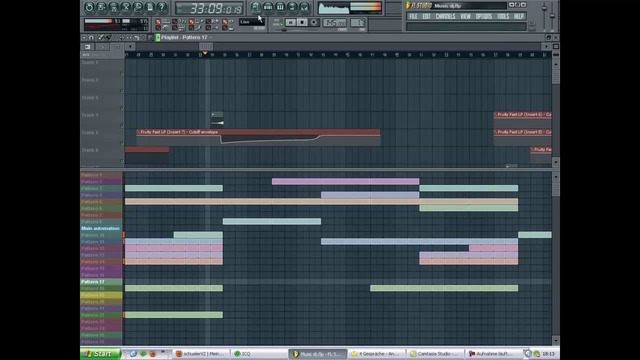The width and height of the screenshot is (640, 360).
Task: Open the HELP menu
Action: click(518, 16)
